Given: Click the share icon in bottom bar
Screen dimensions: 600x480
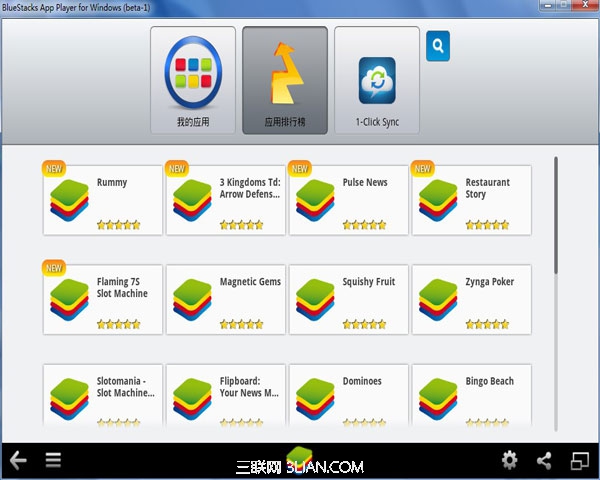Looking at the screenshot, I should [x=544, y=460].
